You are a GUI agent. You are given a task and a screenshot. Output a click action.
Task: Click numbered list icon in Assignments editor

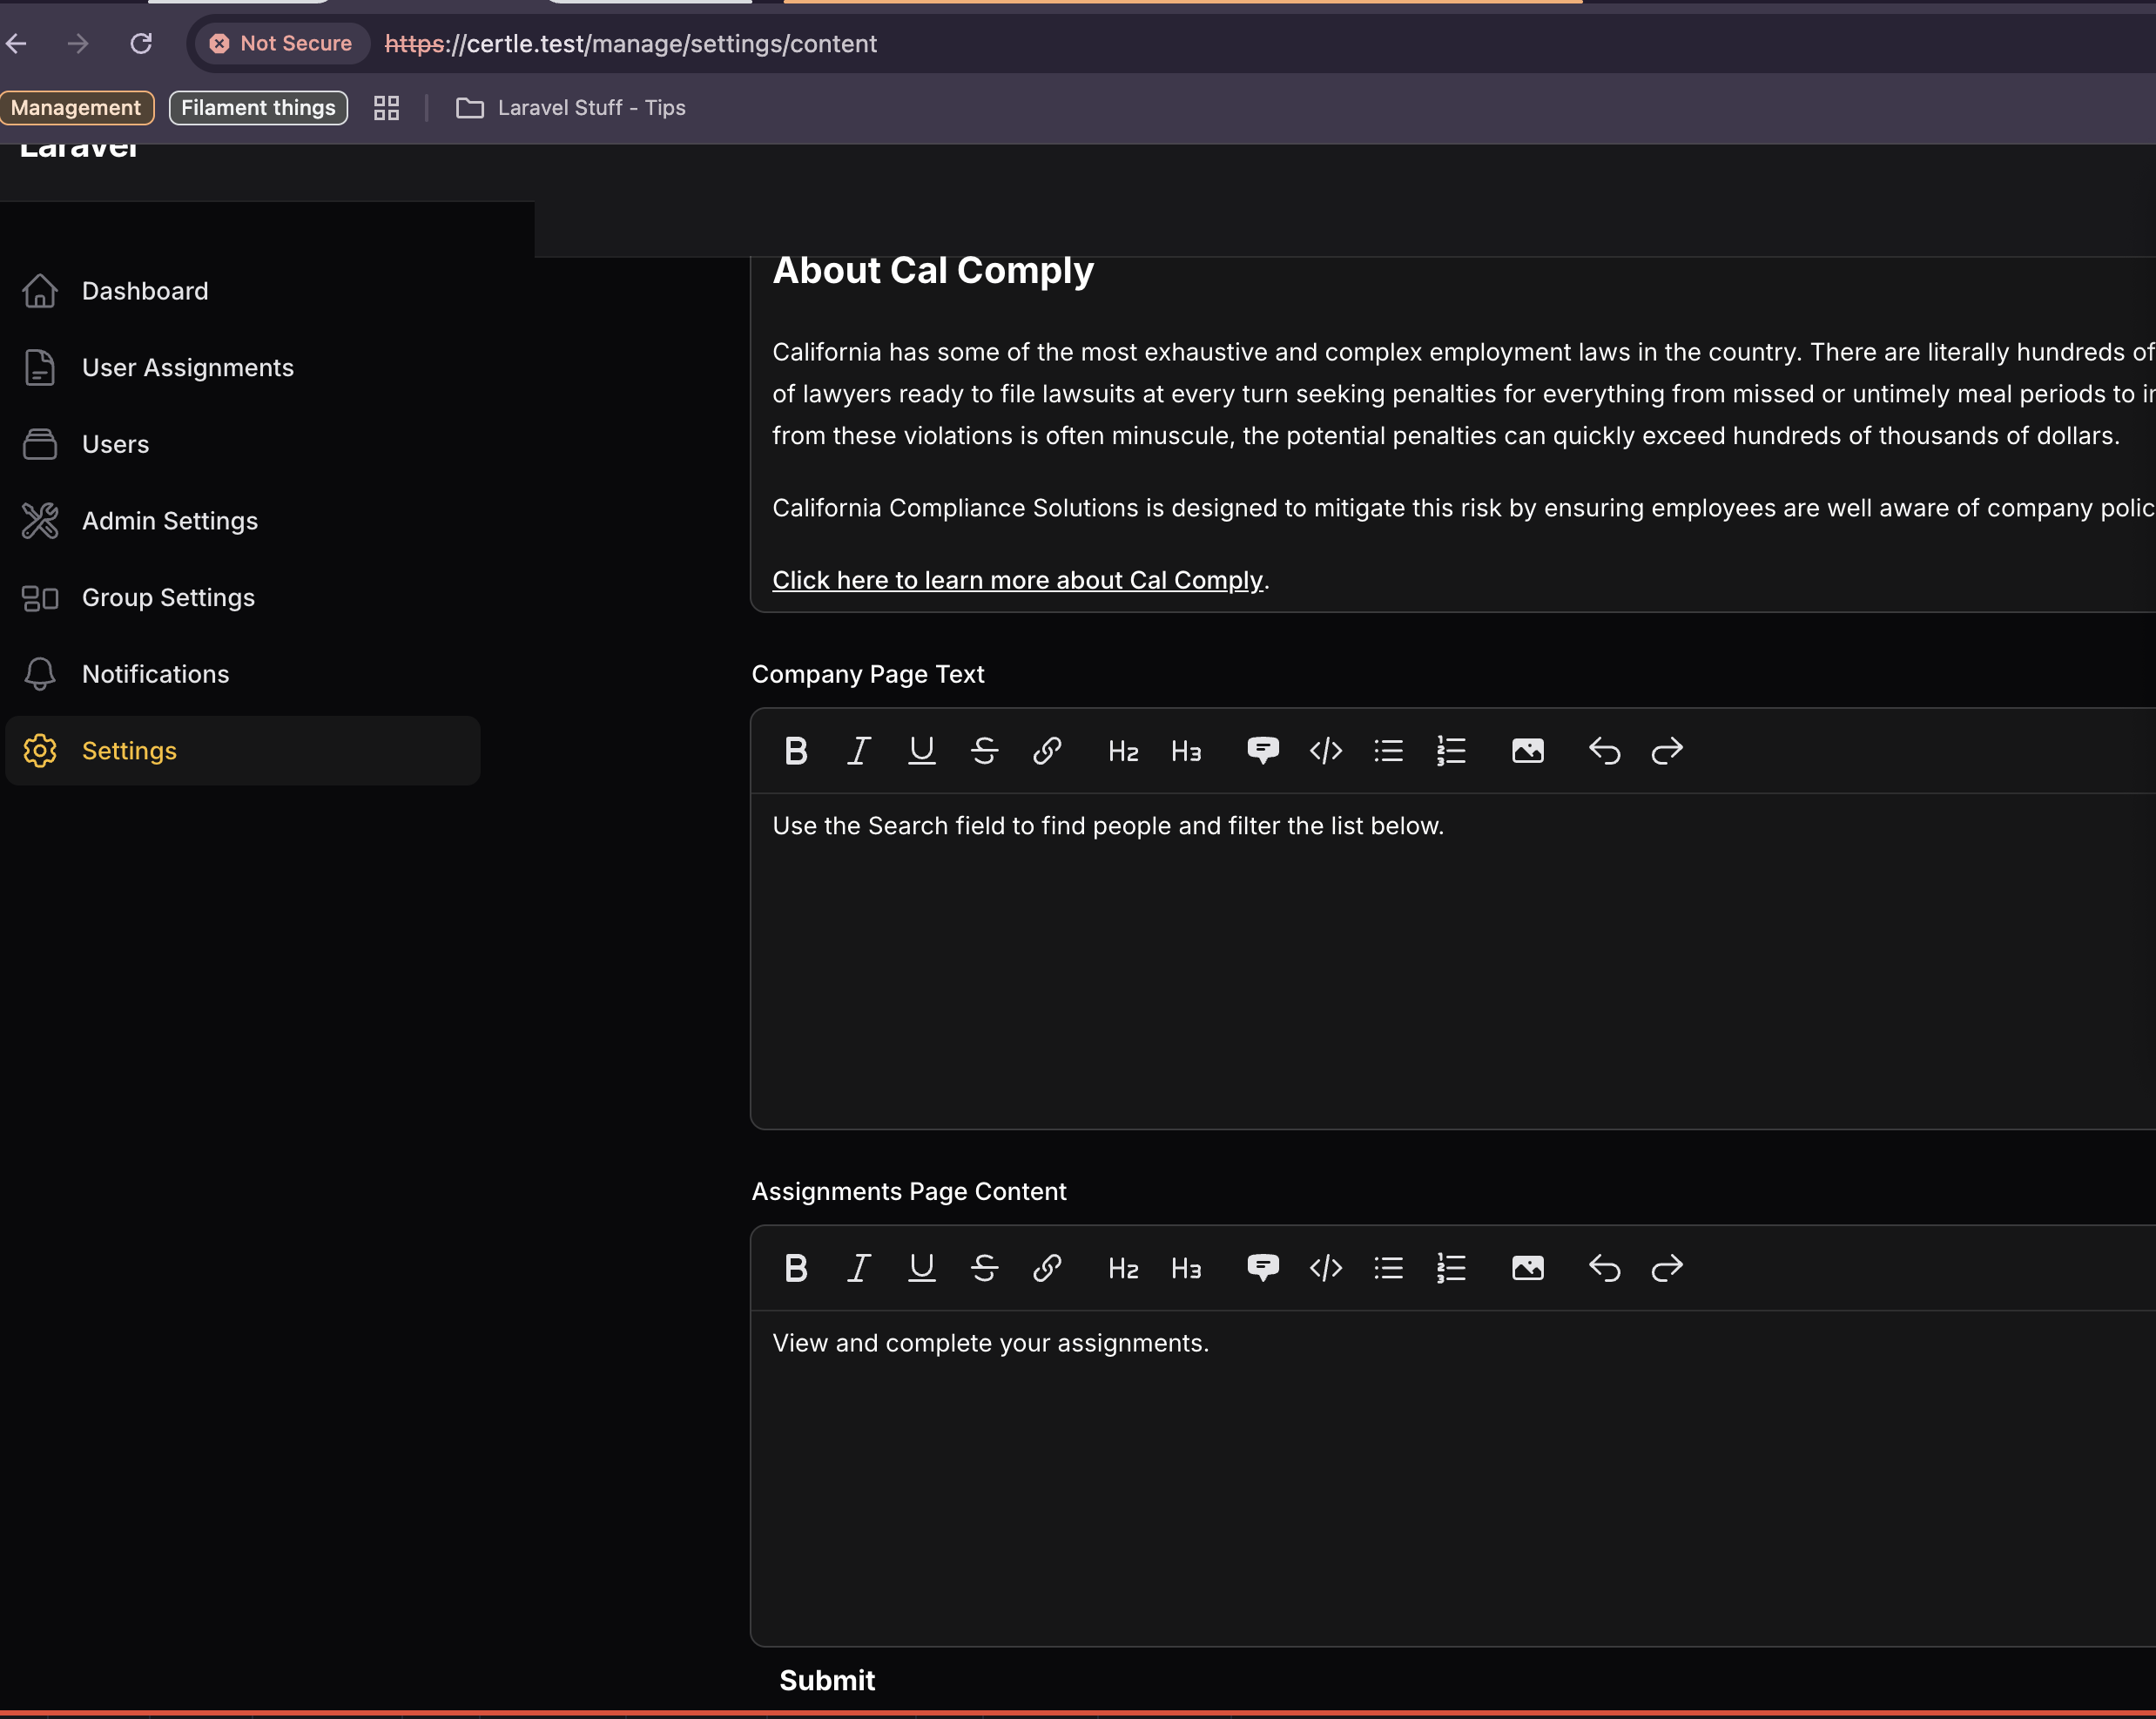pos(1451,1268)
